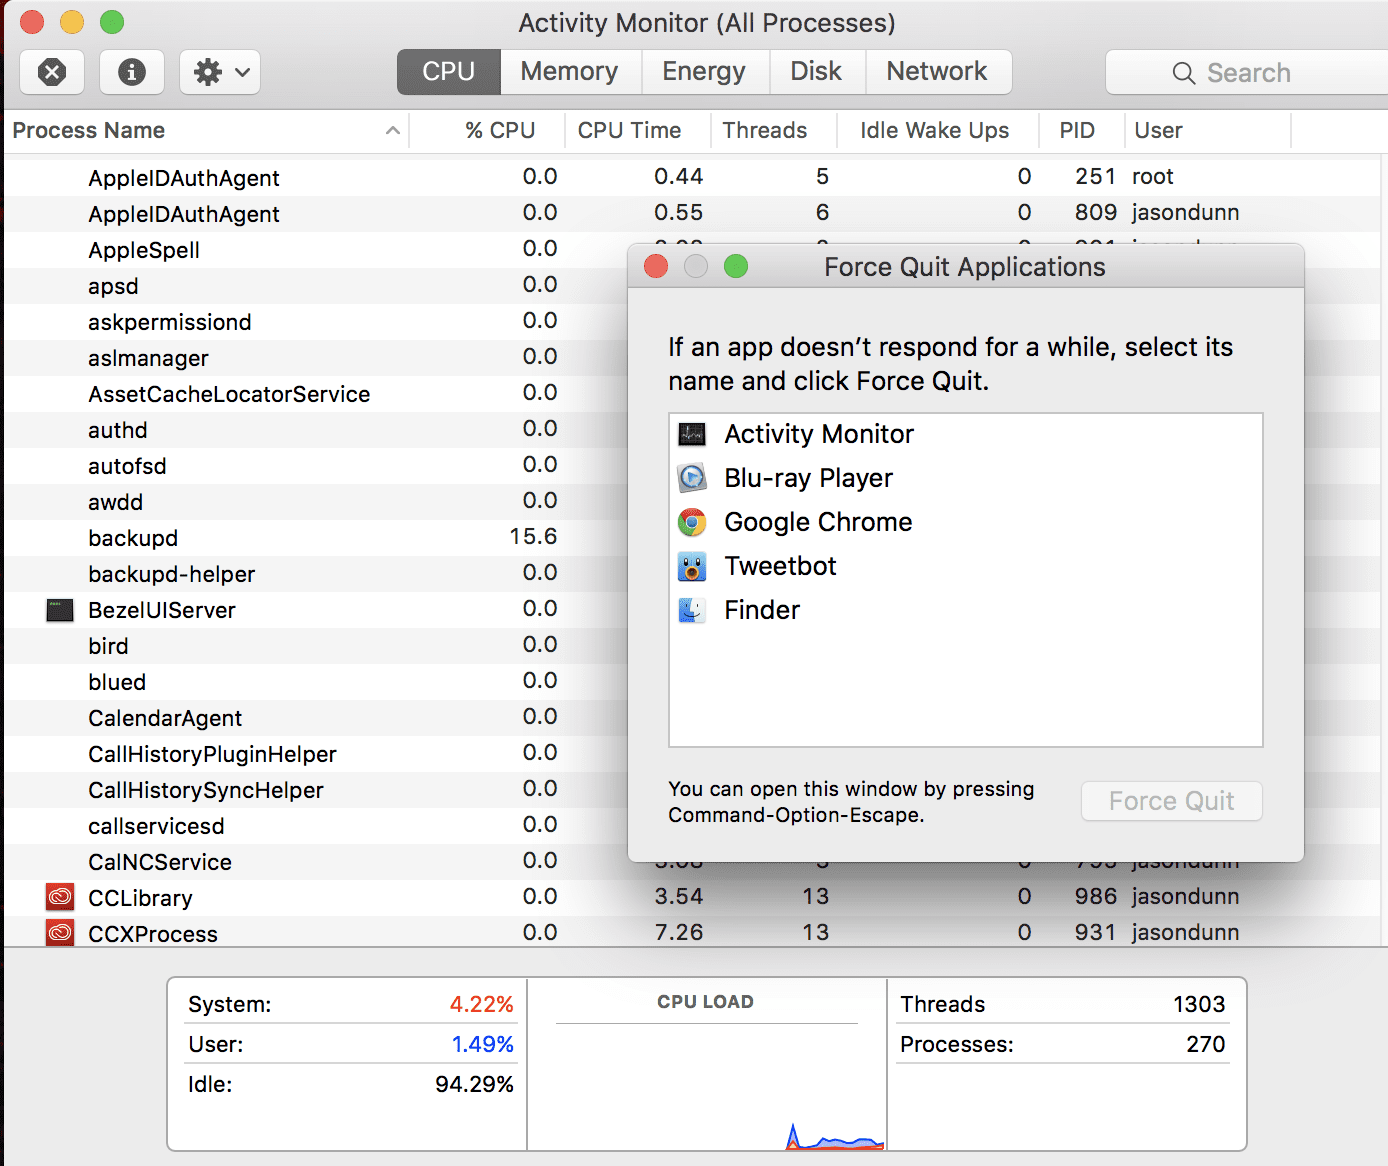
Task: Click the Processes count 270
Action: (1205, 1044)
